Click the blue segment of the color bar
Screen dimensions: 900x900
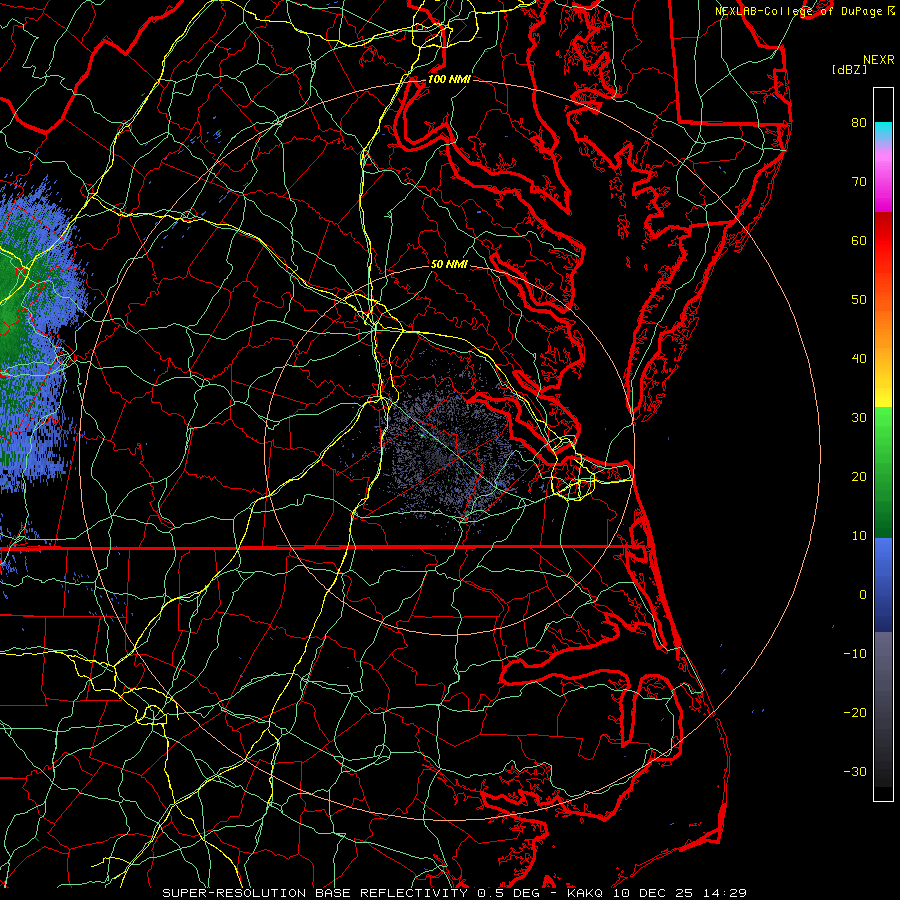[883, 583]
